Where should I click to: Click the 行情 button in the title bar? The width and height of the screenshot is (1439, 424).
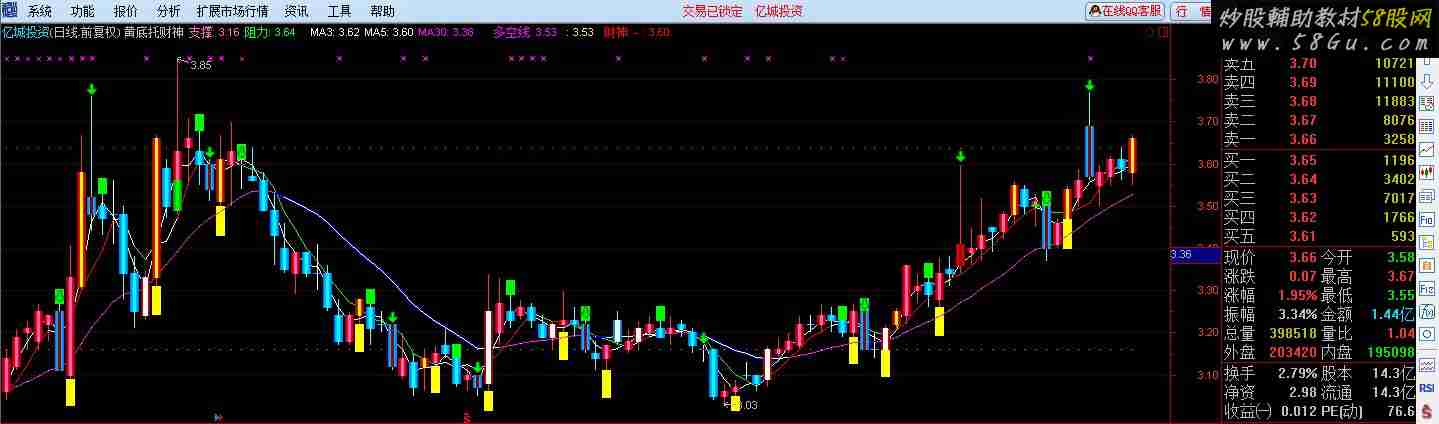tap(1192, 11)
